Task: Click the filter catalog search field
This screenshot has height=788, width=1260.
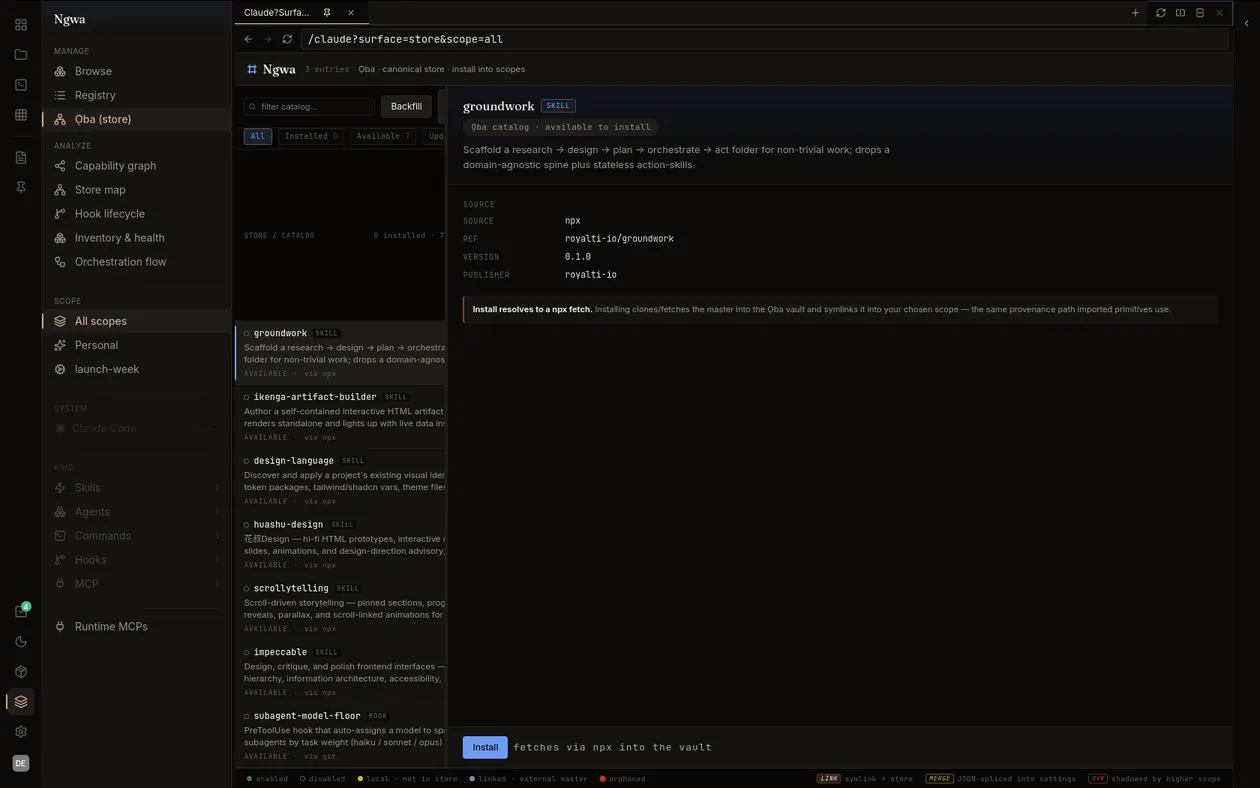Action: pyautogui.click(x=309, y=106)
